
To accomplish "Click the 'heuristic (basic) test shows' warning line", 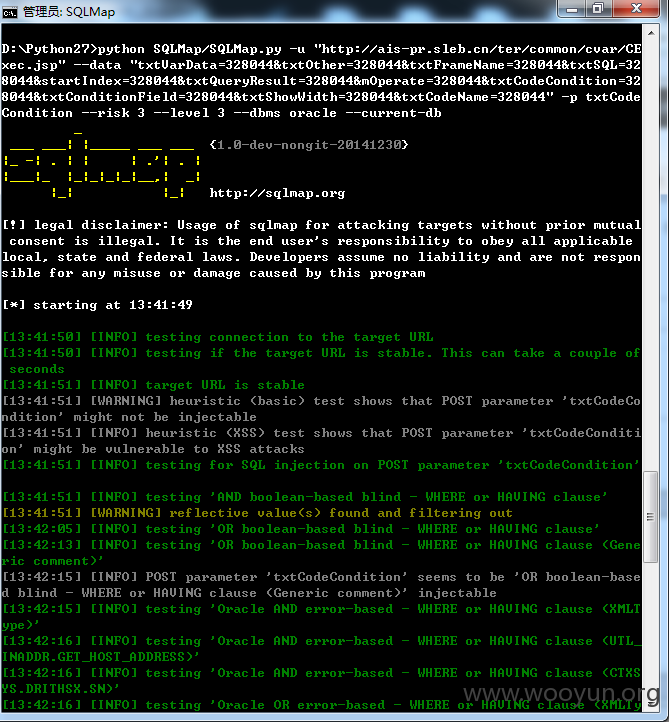I will click(x=321, y=409).
